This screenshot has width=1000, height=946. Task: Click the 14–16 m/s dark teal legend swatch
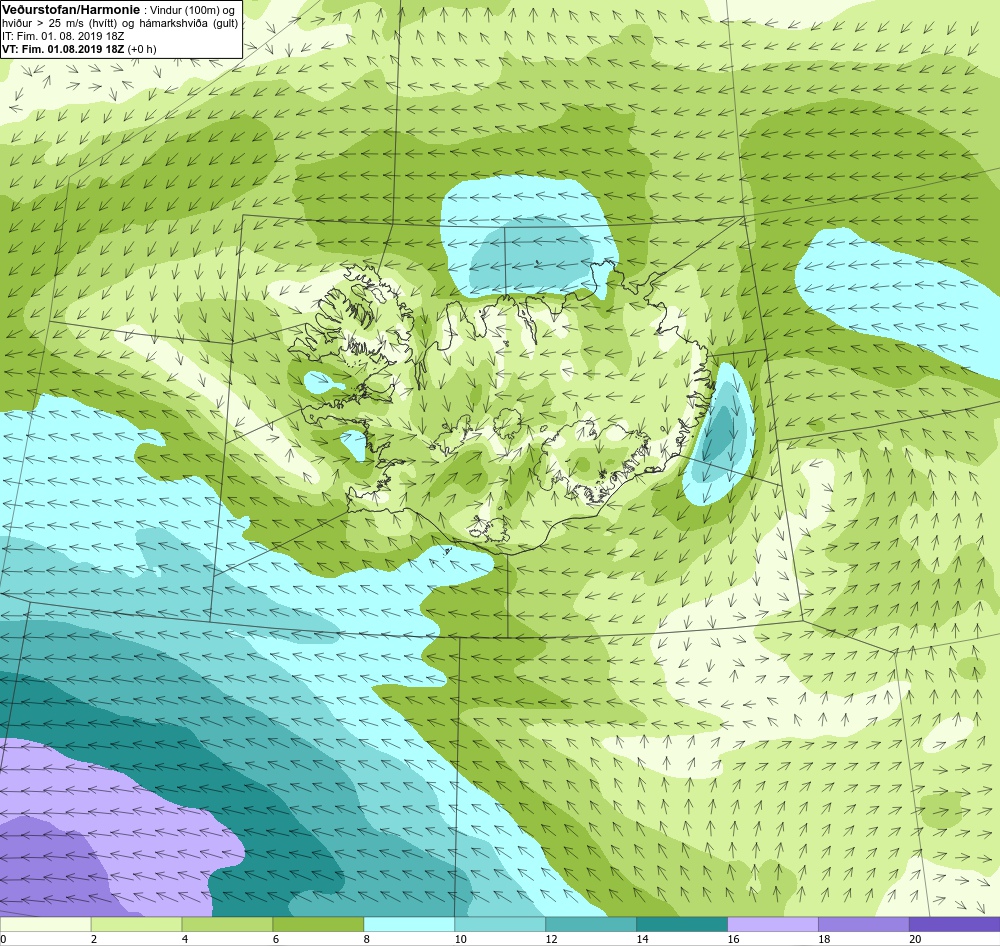(682, 924)
